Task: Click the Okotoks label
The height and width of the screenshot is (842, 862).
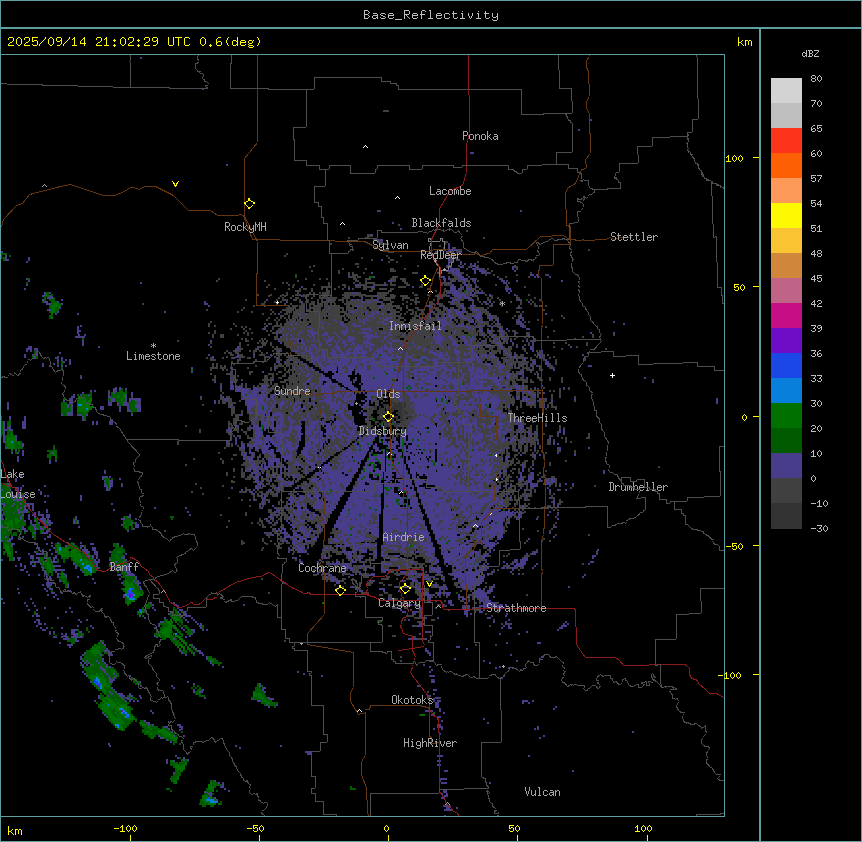Action: click(x=412, y=700)
